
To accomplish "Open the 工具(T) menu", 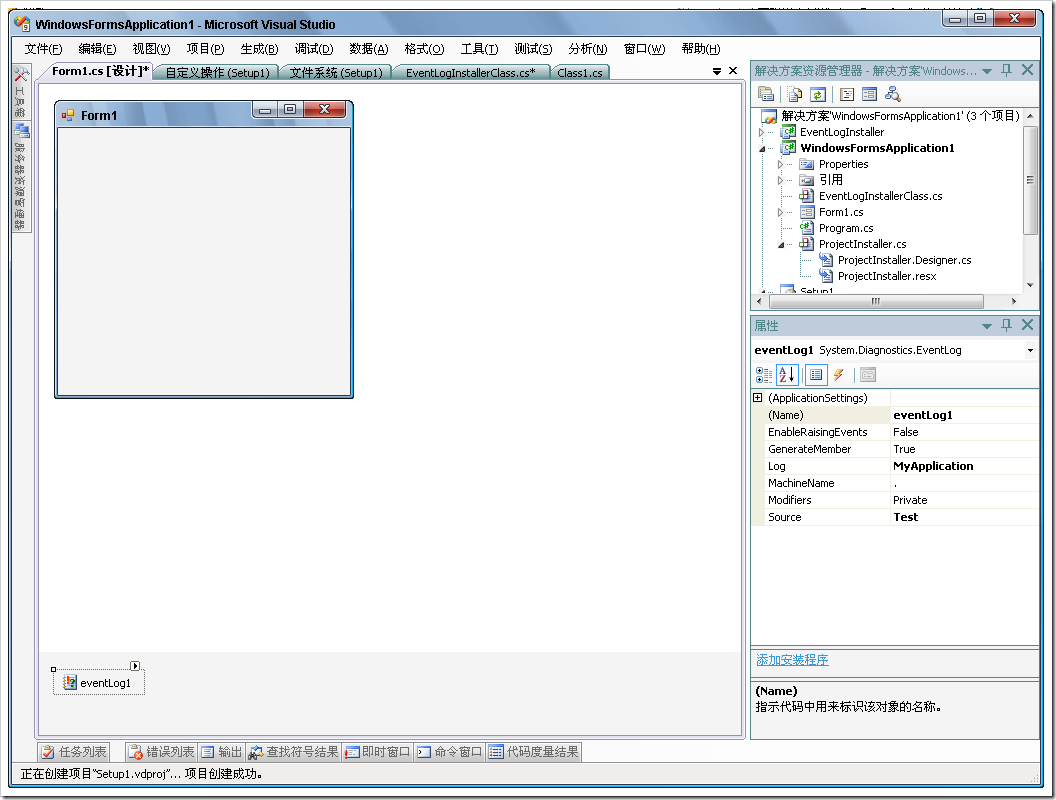I will [x=480, y=48].
